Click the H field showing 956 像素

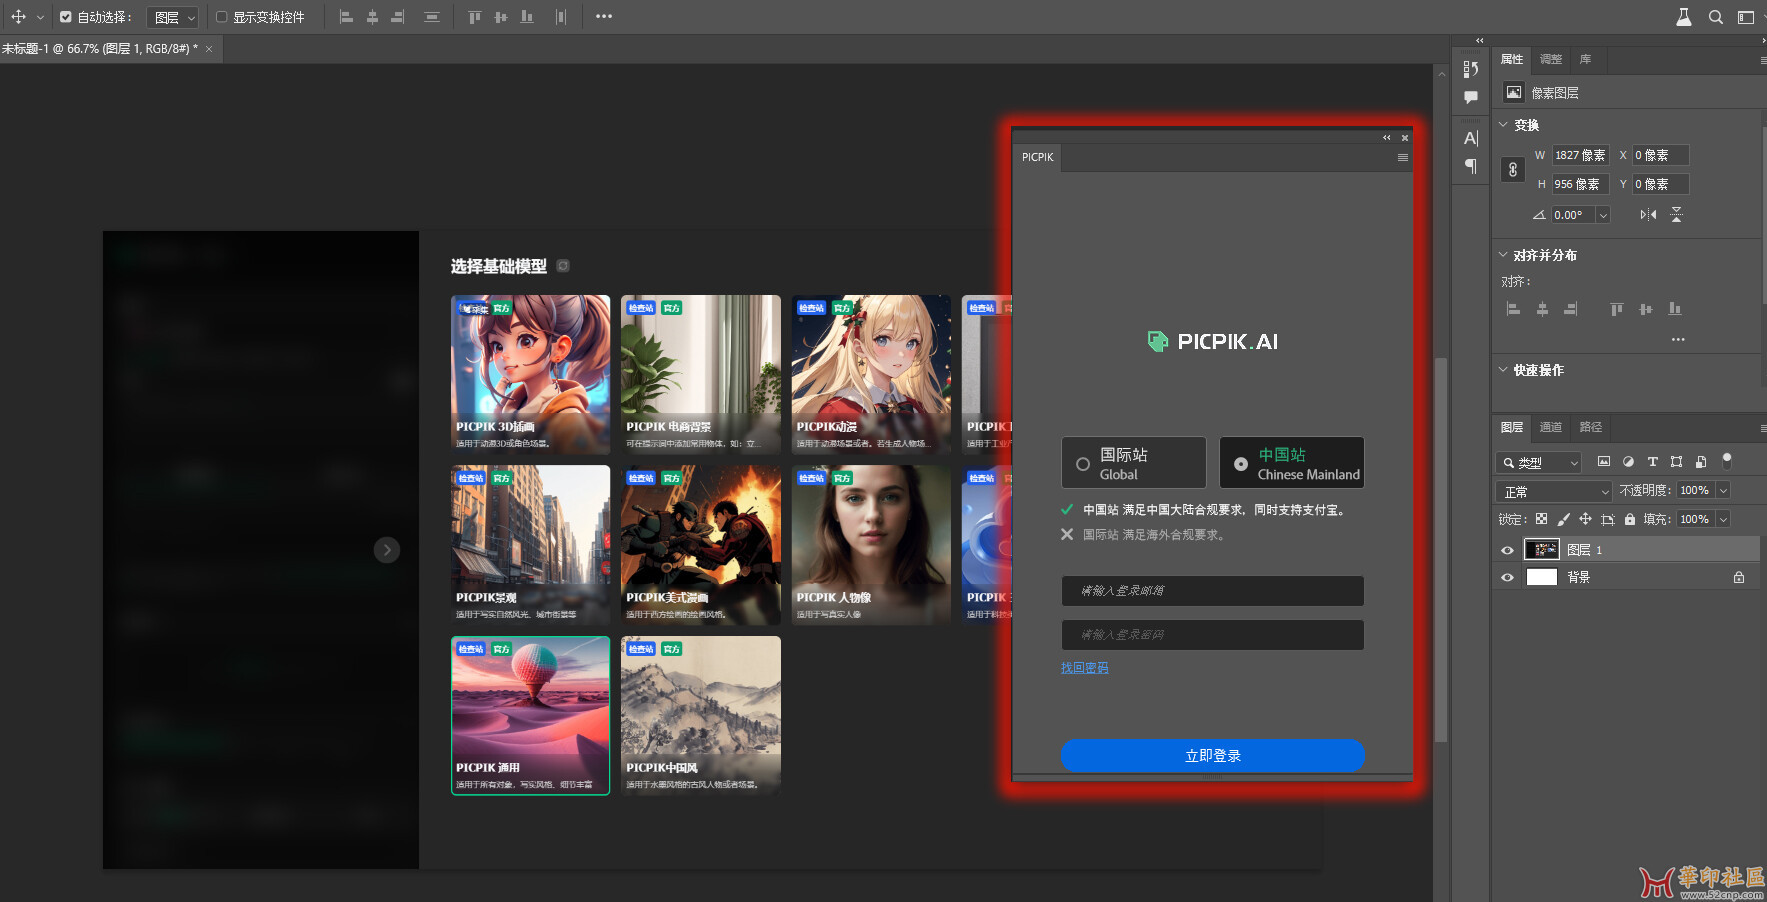(1580, 184)
